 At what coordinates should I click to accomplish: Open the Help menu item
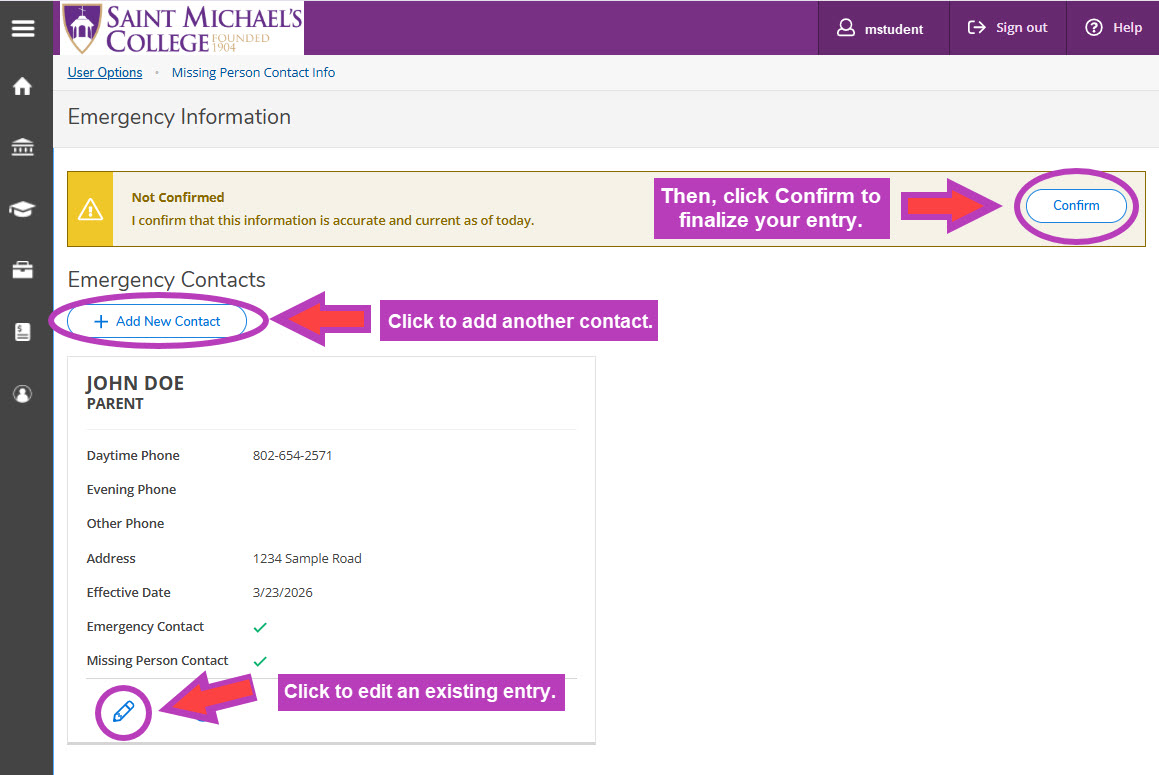(x=1114, y=28)
